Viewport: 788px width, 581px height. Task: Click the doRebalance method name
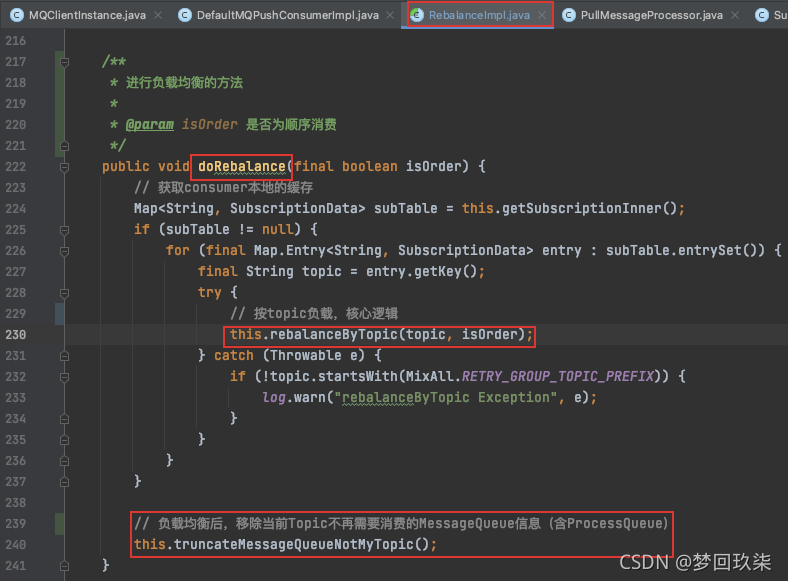point(240,166)
